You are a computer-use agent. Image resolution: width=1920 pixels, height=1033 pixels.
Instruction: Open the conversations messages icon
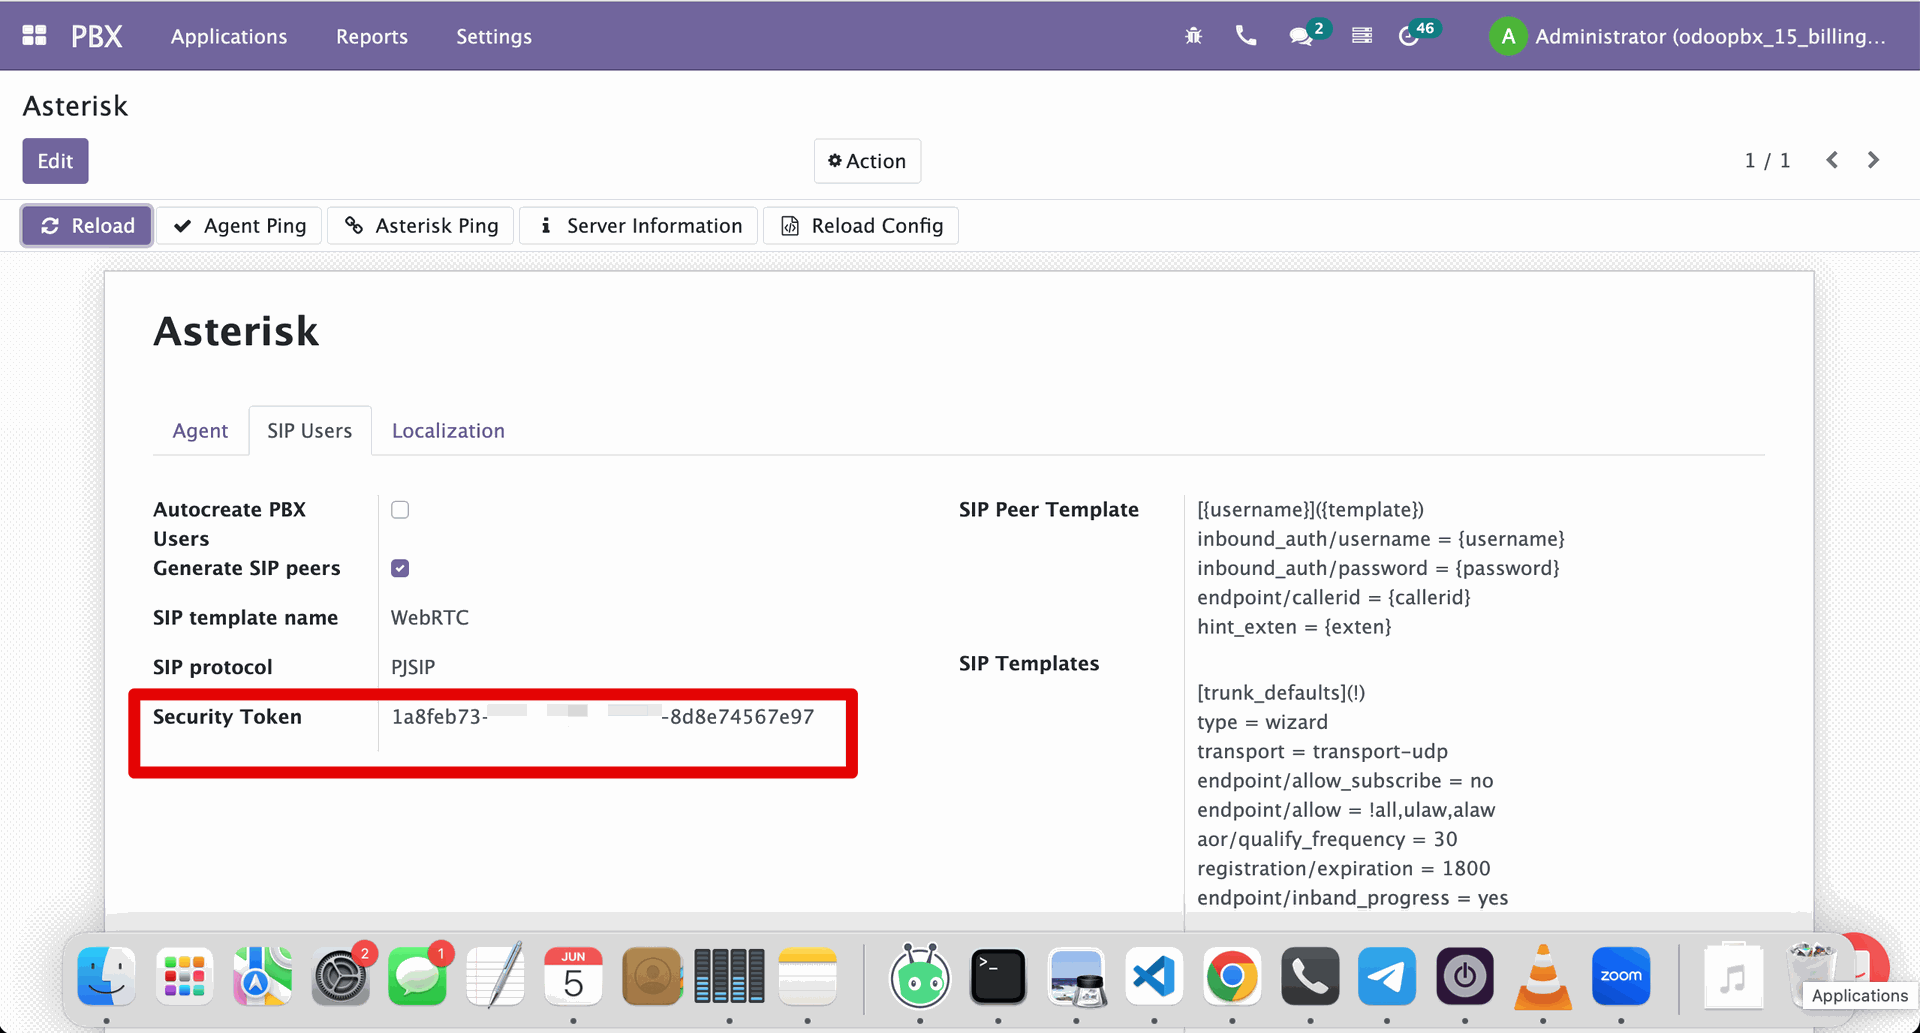click(1301, 37)
